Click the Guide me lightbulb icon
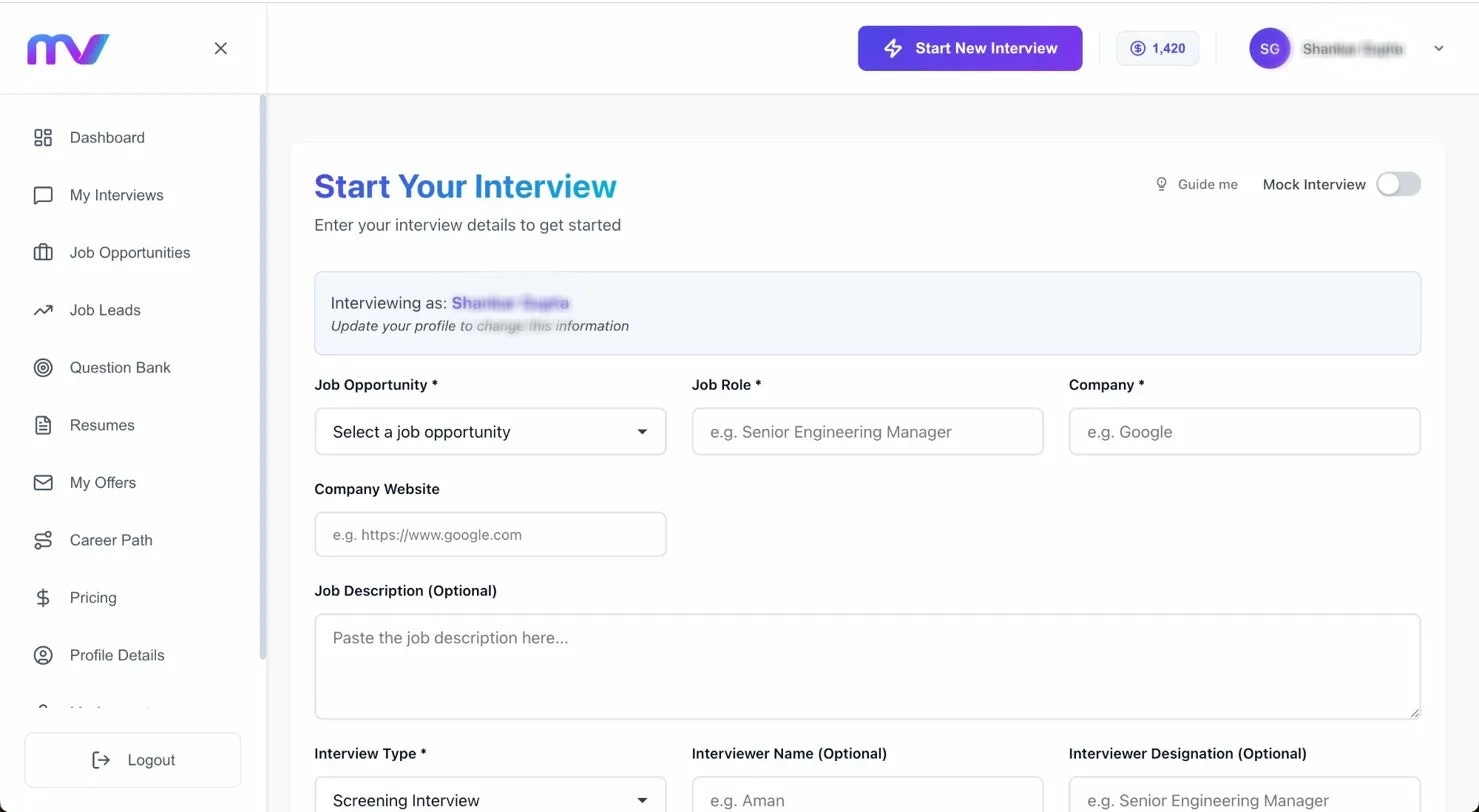 [1161, 184]
